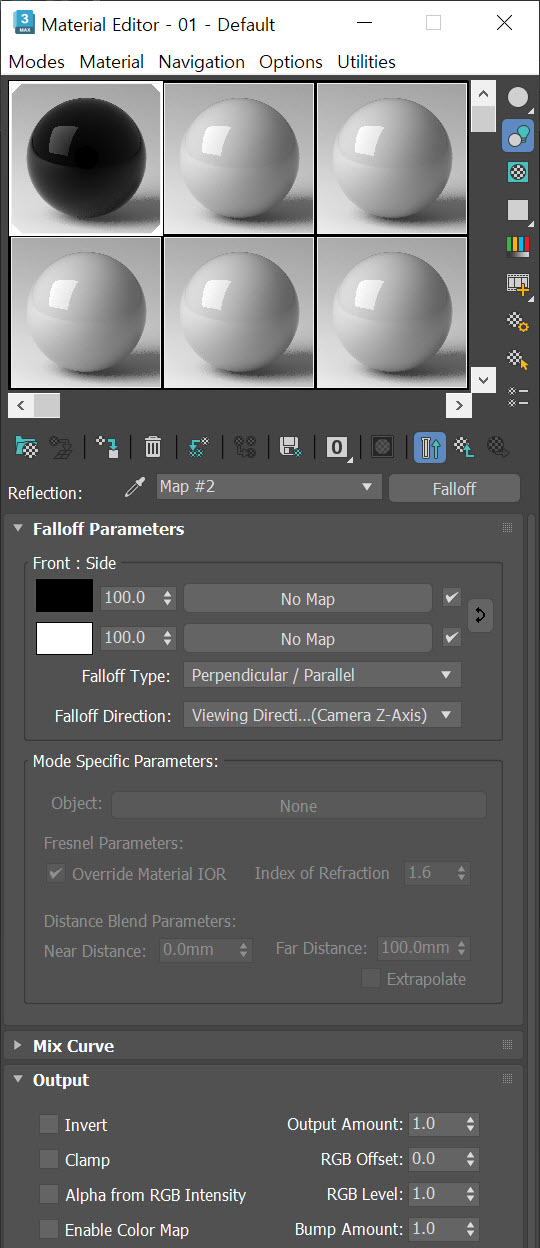Collapse the Output rollout
Viewport: 540px width, 1248px height.
[18, 1080]
